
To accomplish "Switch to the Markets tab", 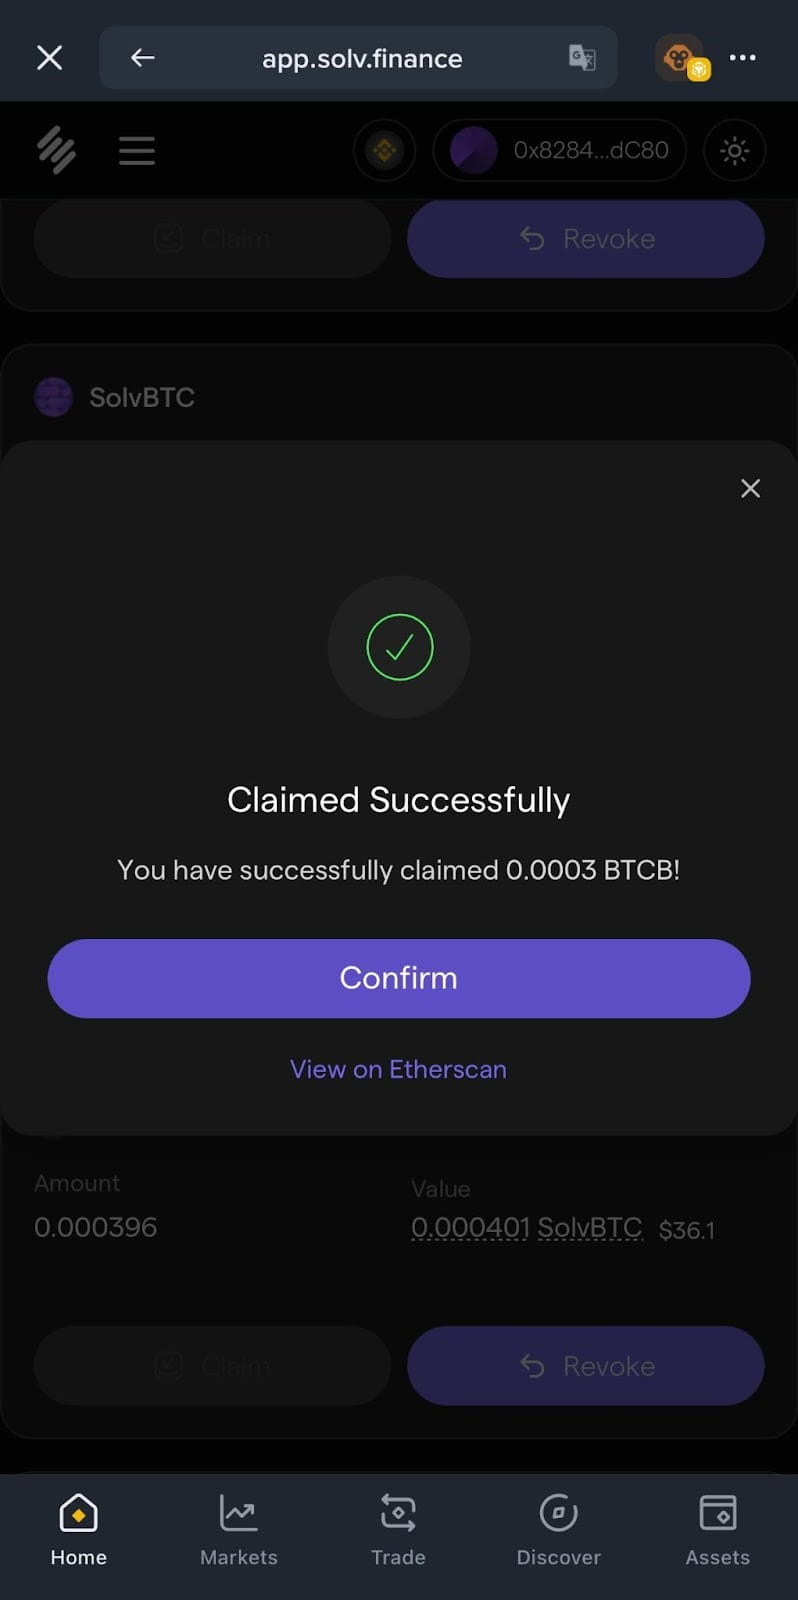I will [x=238, y=1529].
